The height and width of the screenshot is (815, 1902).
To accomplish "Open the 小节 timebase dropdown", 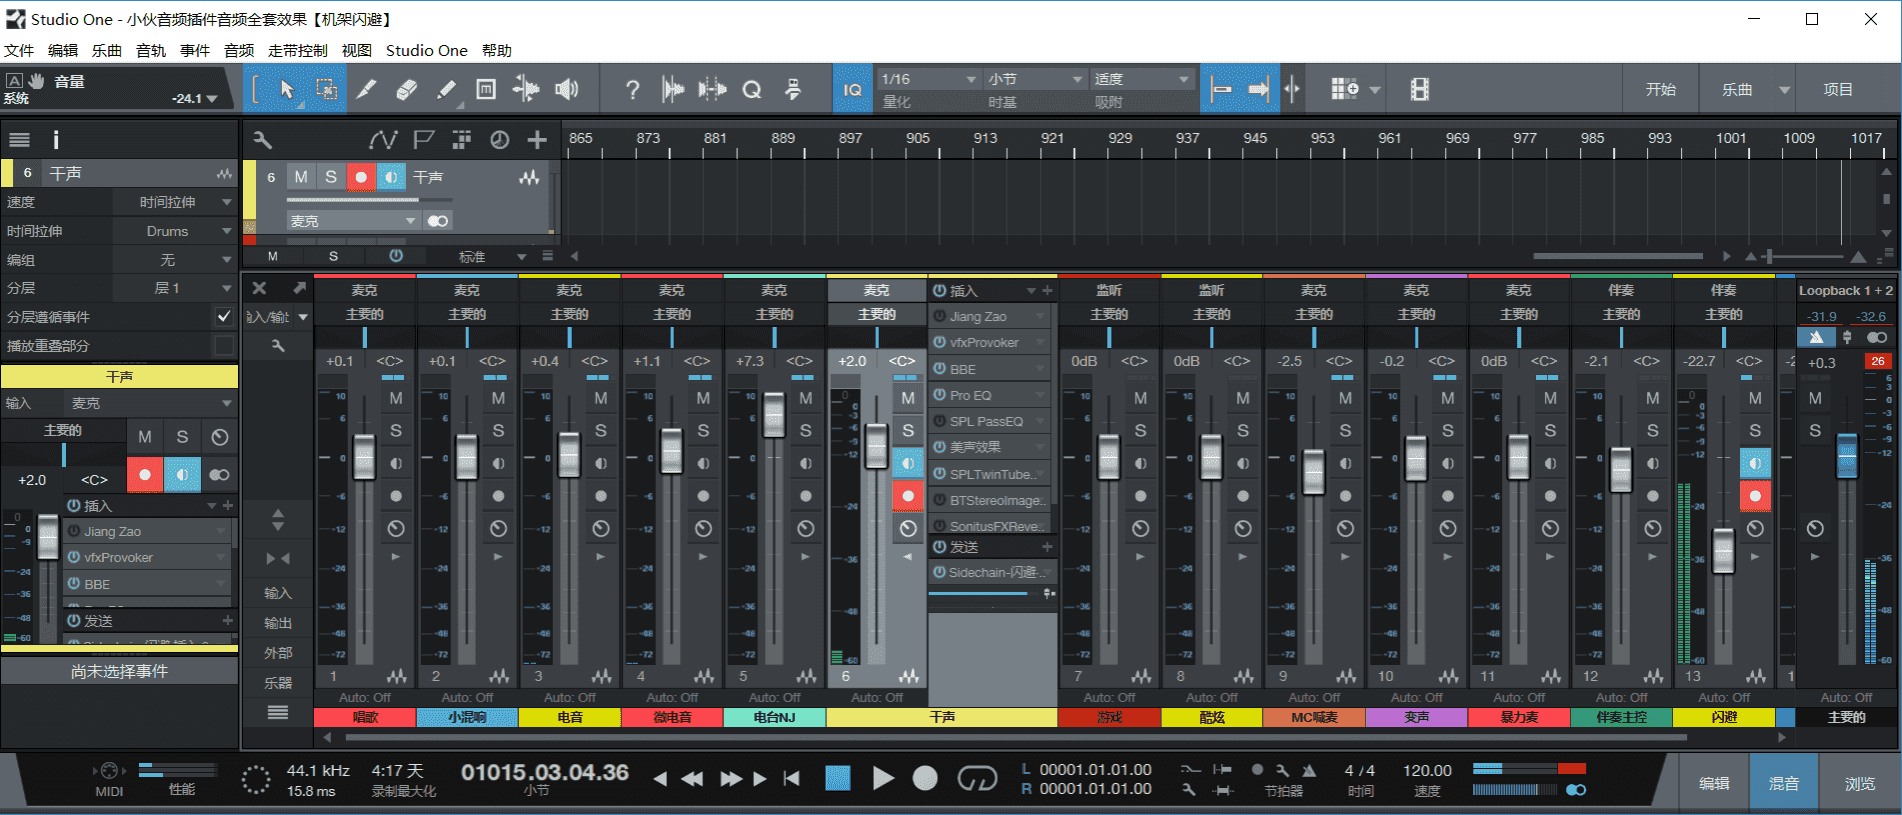I will click(x=1035, y=79).
